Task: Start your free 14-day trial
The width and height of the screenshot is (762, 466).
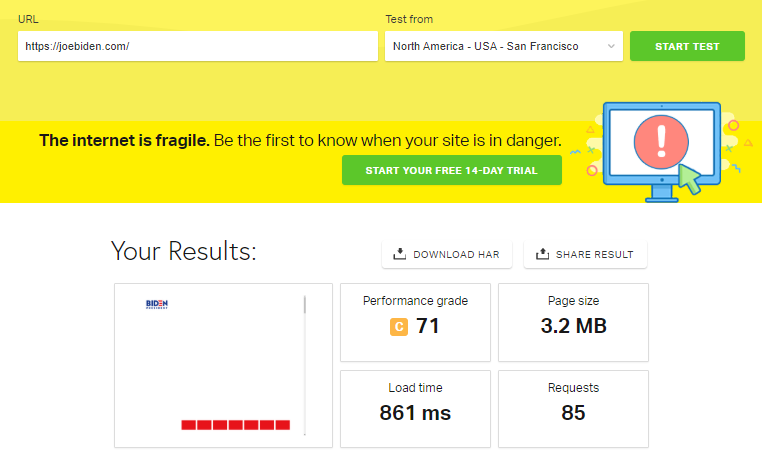Action: (x=452, y=170)
